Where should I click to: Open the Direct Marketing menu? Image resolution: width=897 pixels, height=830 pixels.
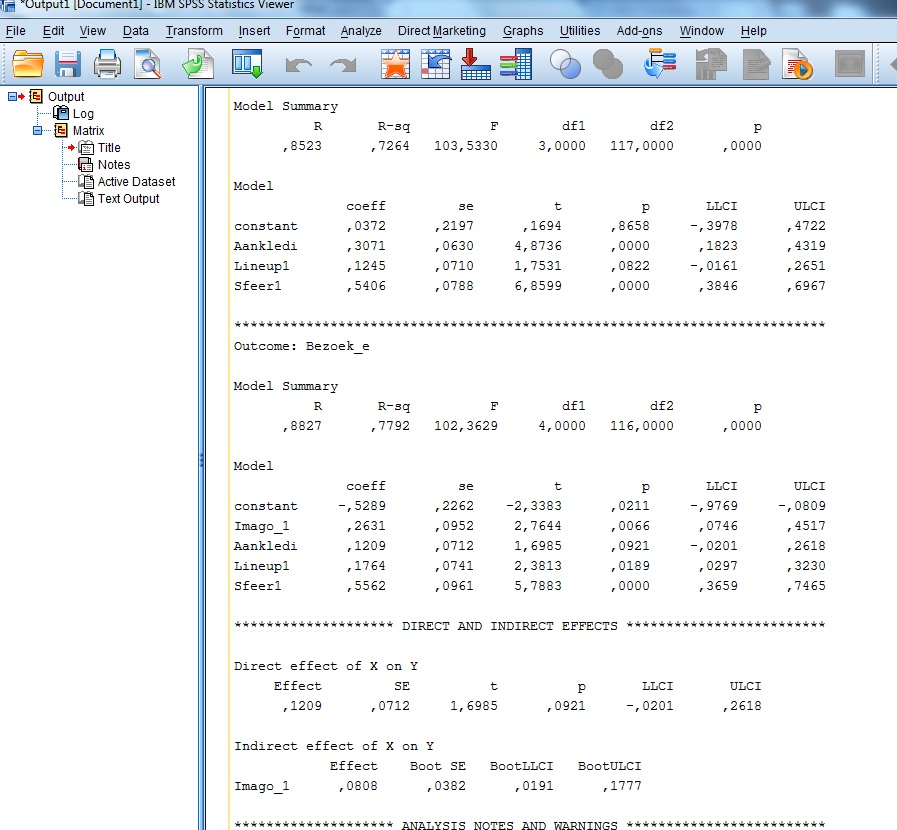click(x=441, y=31)
